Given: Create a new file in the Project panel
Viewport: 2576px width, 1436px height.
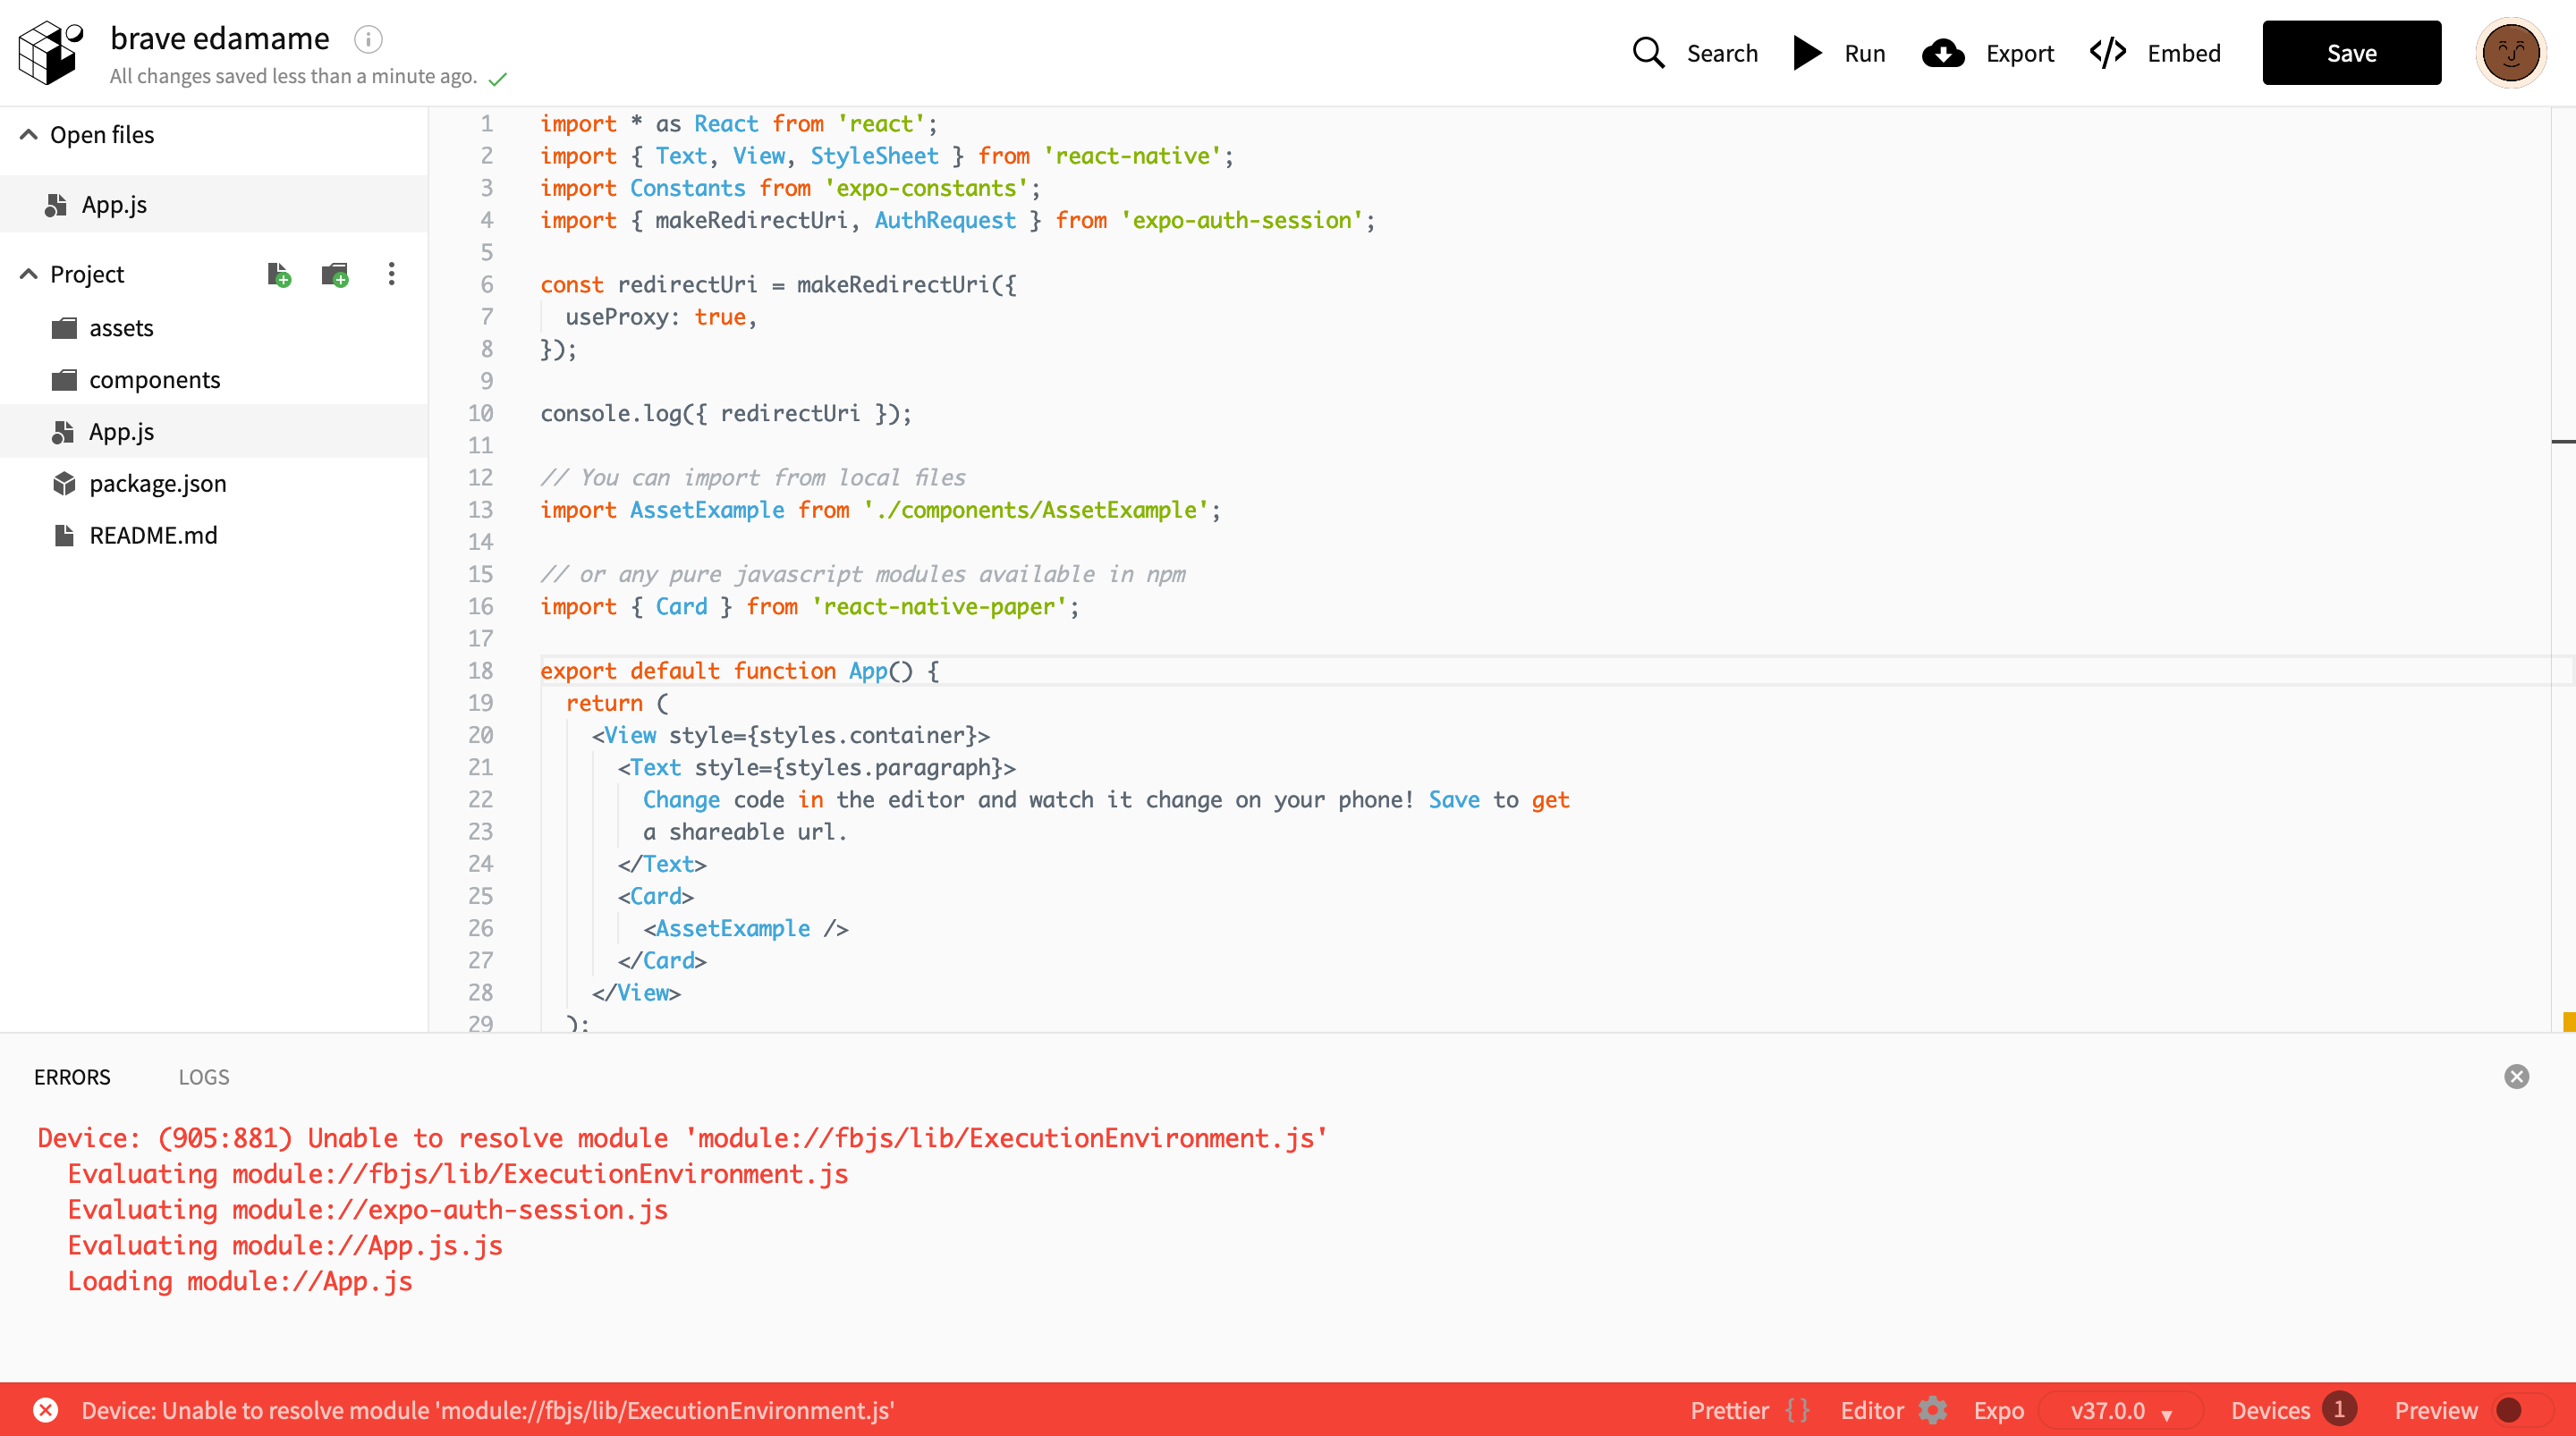Looking at the screenshot, I should click(x=279, y=275).
